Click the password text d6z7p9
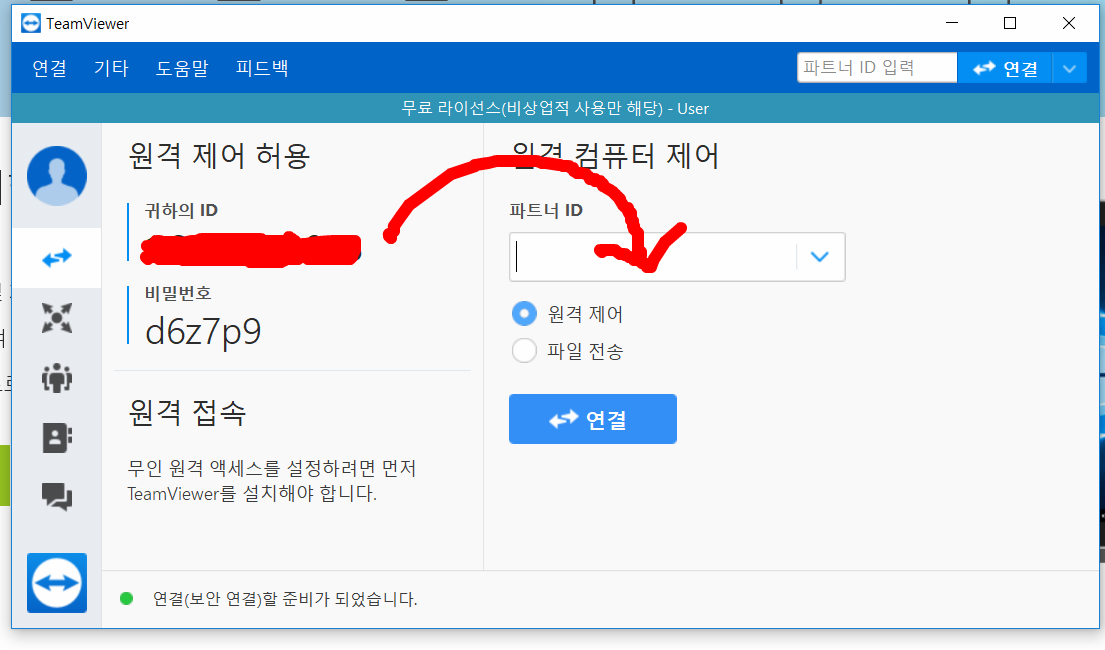This screenshot has width=1105, height=650. click(203, 331)
